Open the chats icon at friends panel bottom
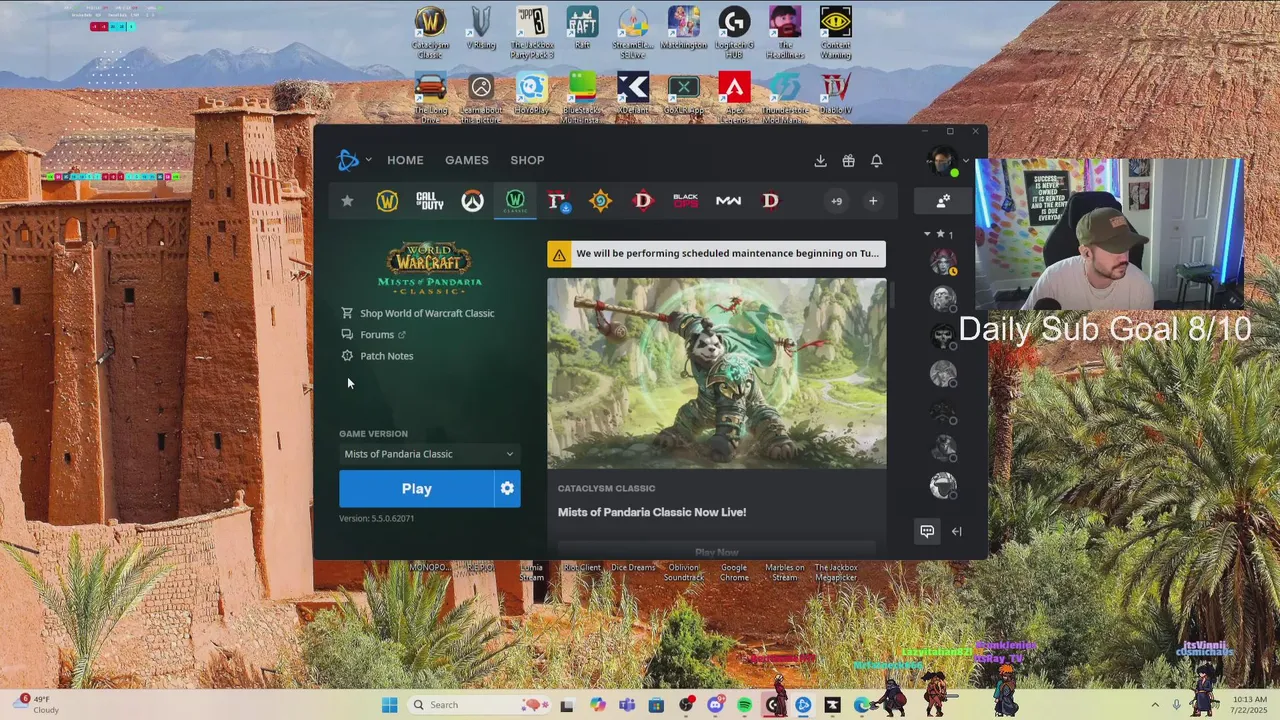This screenshot has width=1280, height=720. (927, 532)
